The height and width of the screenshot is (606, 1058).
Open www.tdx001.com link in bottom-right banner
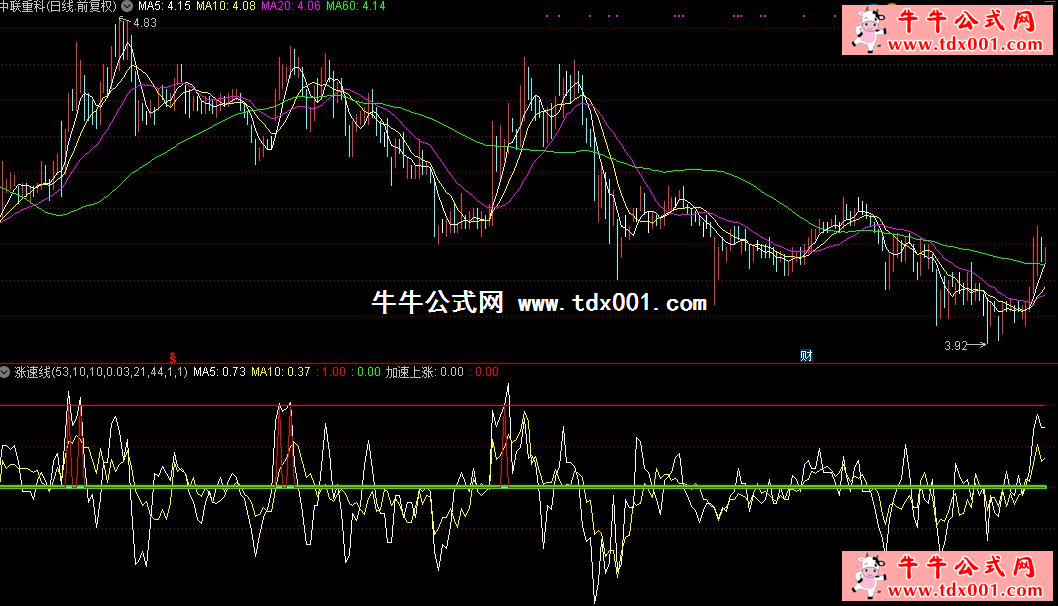tap(962, 590)
